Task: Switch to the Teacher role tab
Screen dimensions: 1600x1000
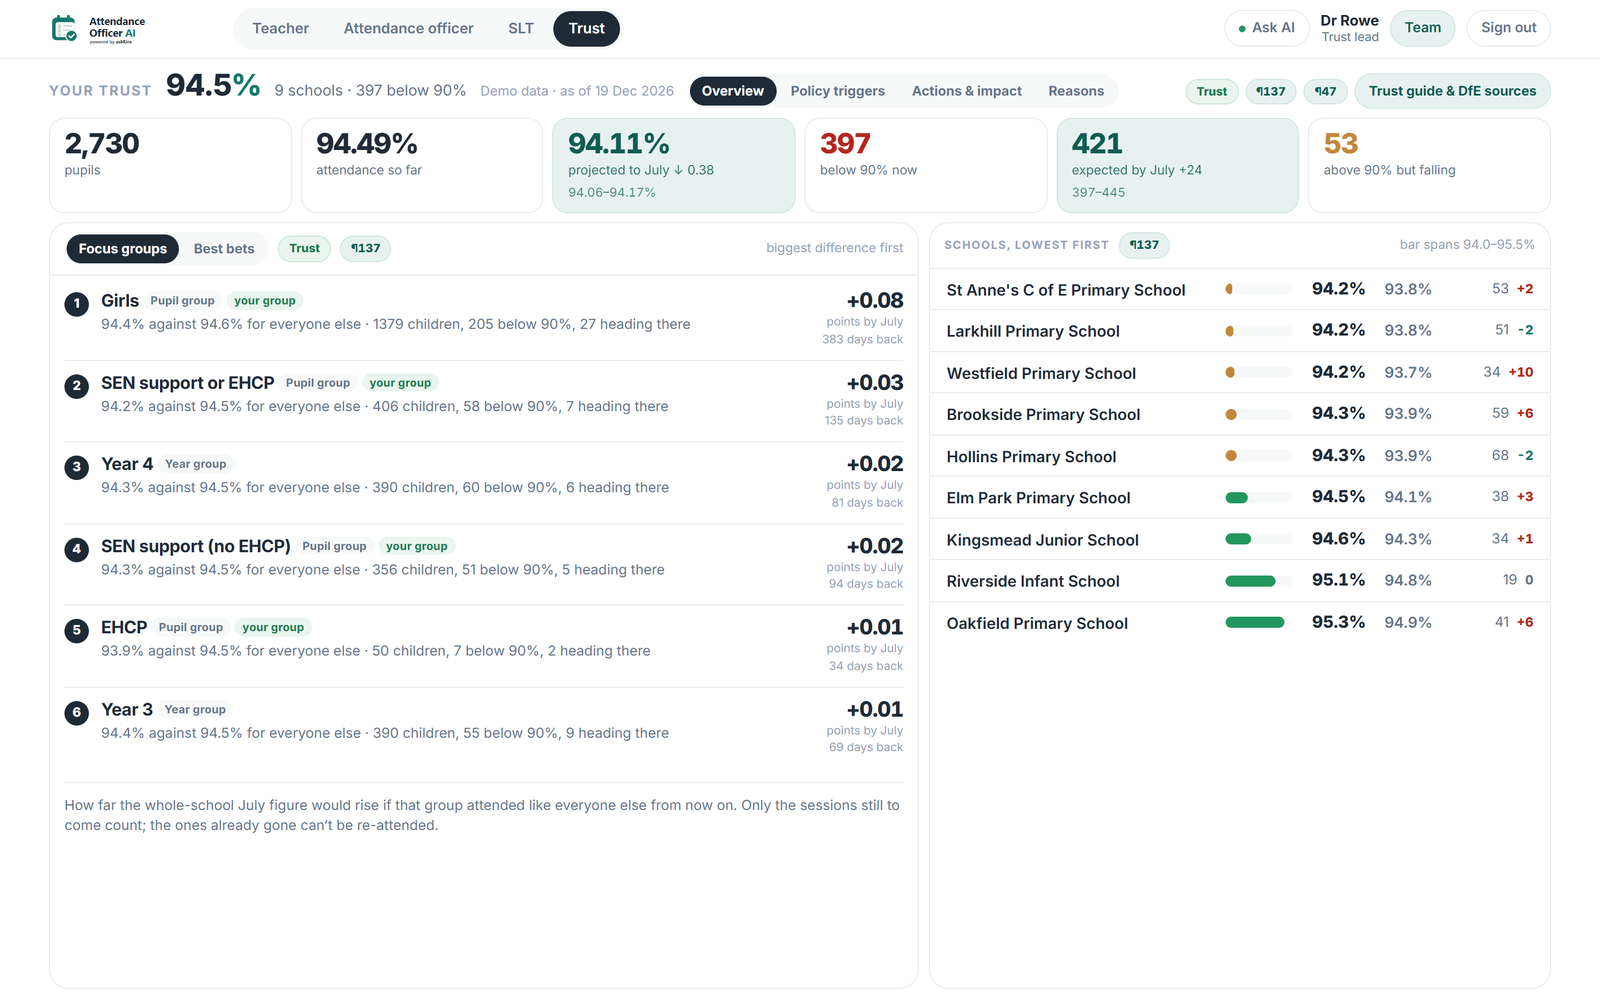Action: click(x=280, y=28)
